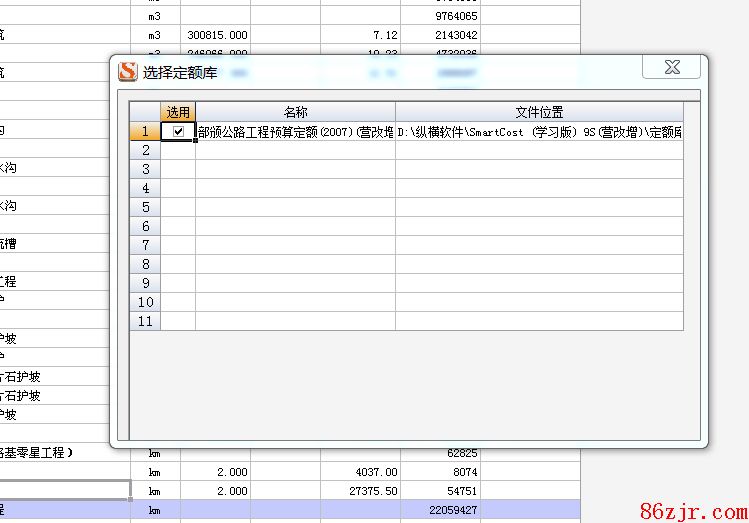Select row number 1 header in grid
This screenshot has height=523, width=749.
click(145, 131)
